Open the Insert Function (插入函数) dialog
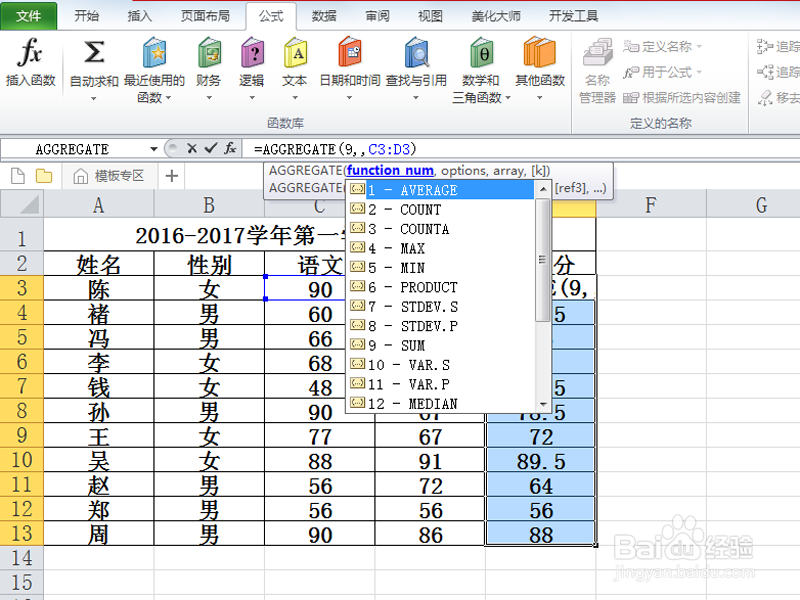Screen dimensions: 800x600 click(31, 61)
